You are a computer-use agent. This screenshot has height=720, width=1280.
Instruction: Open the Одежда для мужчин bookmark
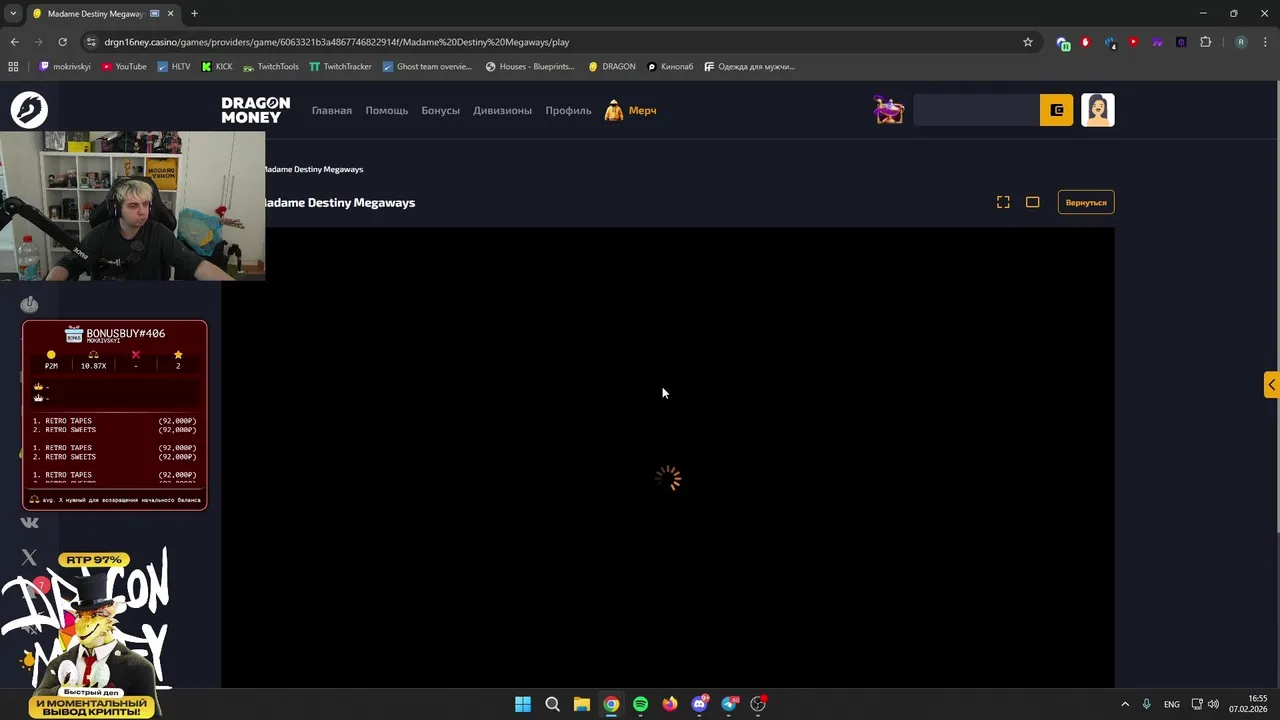[750, 67]
